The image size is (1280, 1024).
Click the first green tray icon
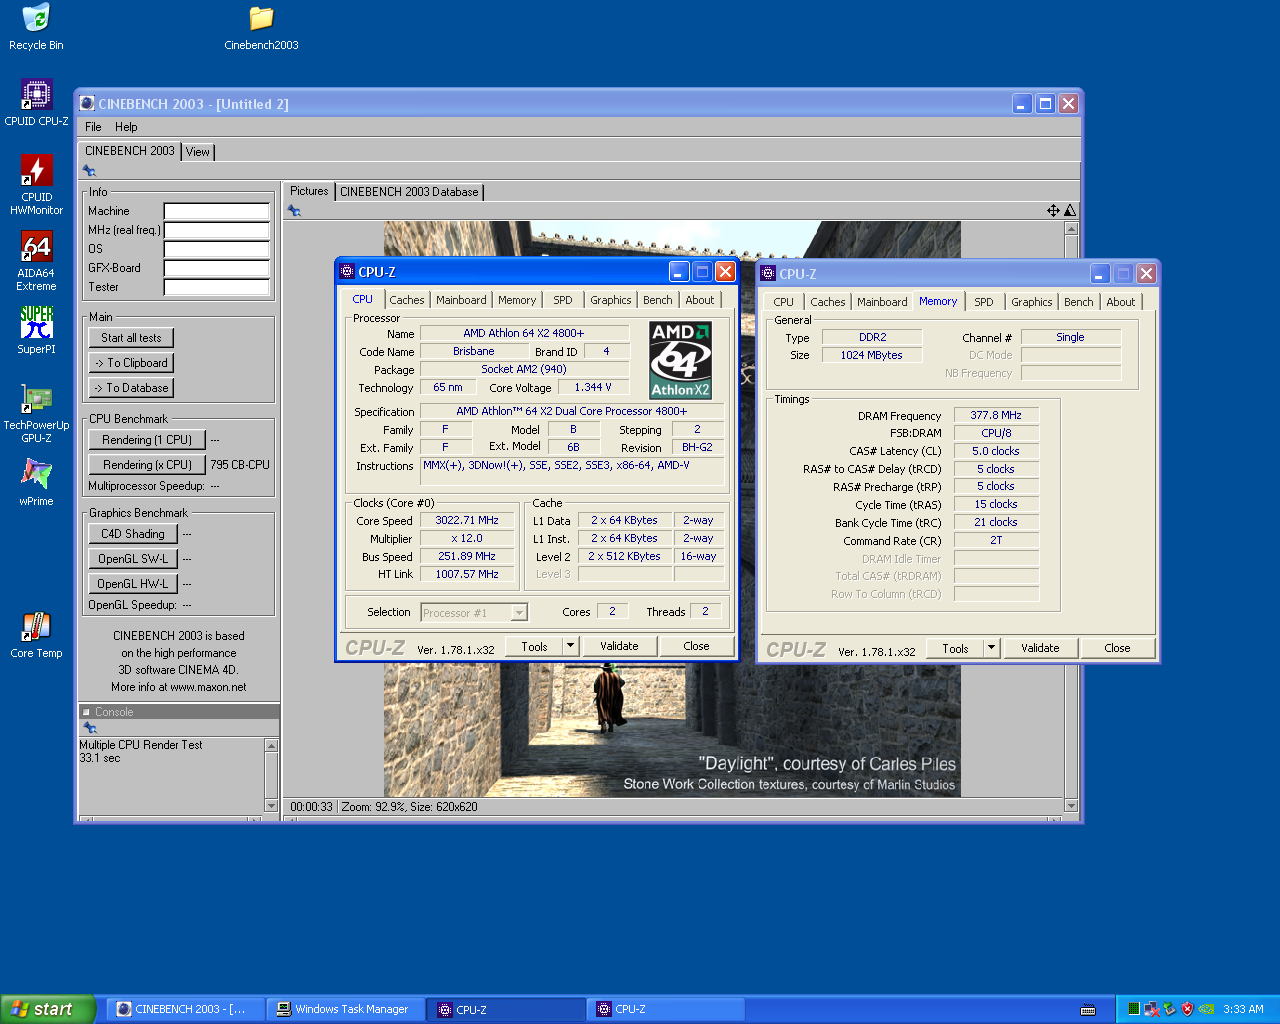(x=1133, y=1009)
